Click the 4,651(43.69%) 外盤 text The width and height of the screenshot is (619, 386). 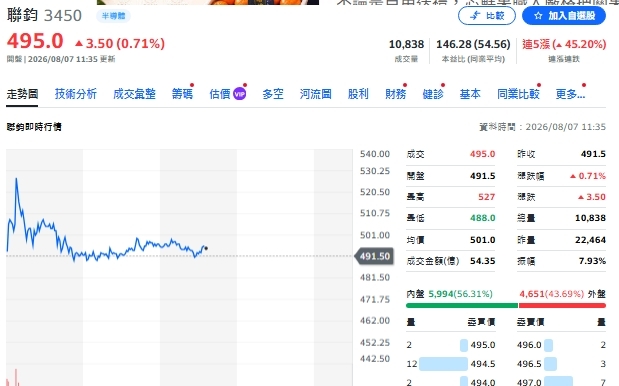coord(562,294)
